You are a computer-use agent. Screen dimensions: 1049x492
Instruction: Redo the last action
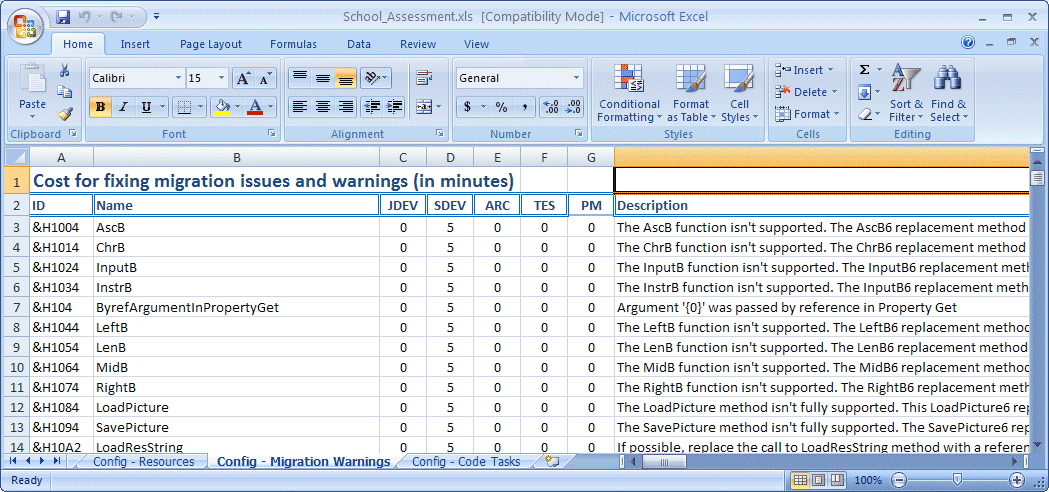tap(114, 16)
